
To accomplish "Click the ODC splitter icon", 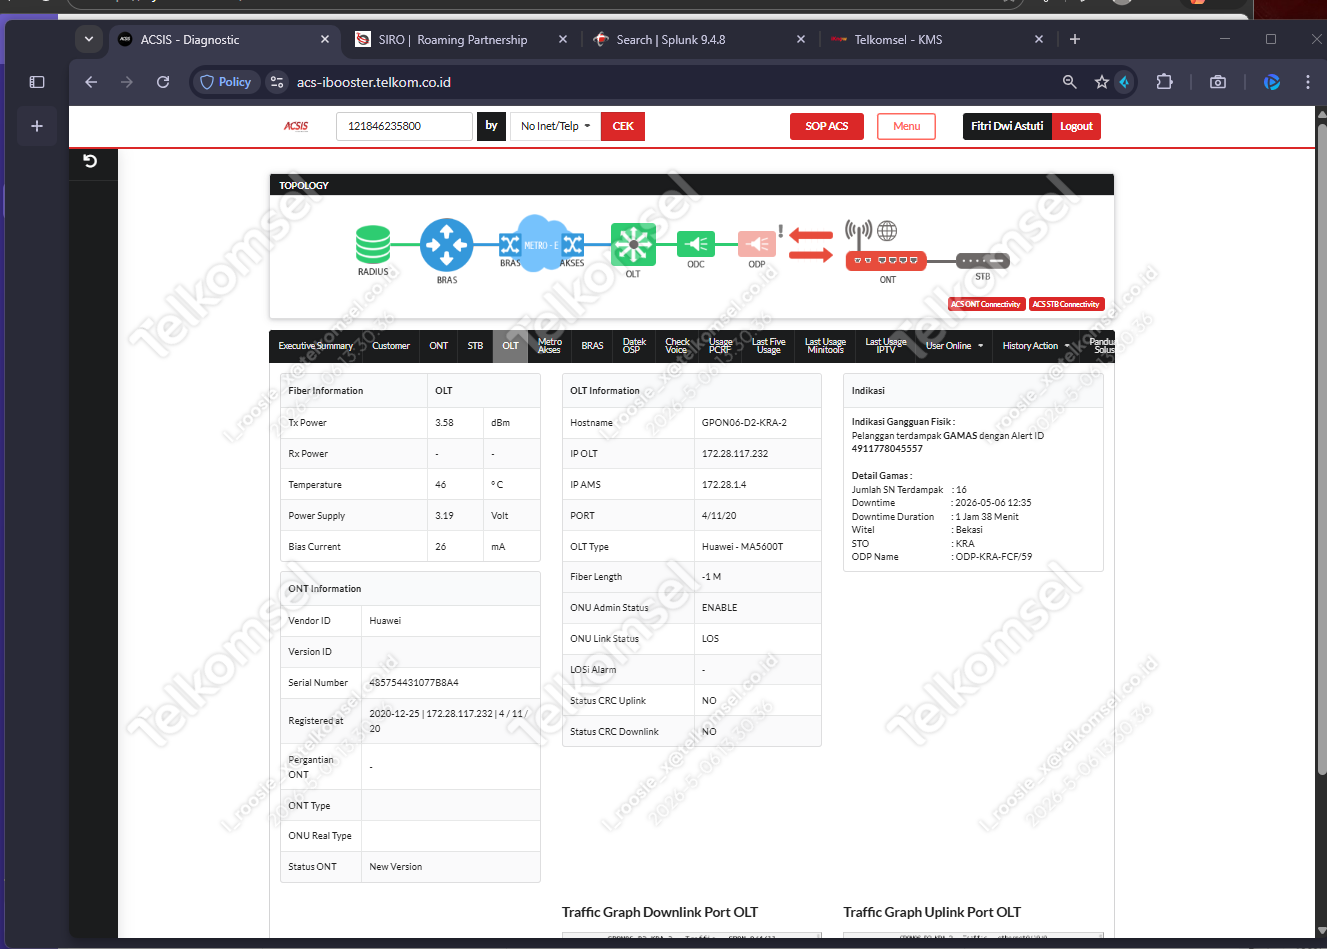I will 696,244.
